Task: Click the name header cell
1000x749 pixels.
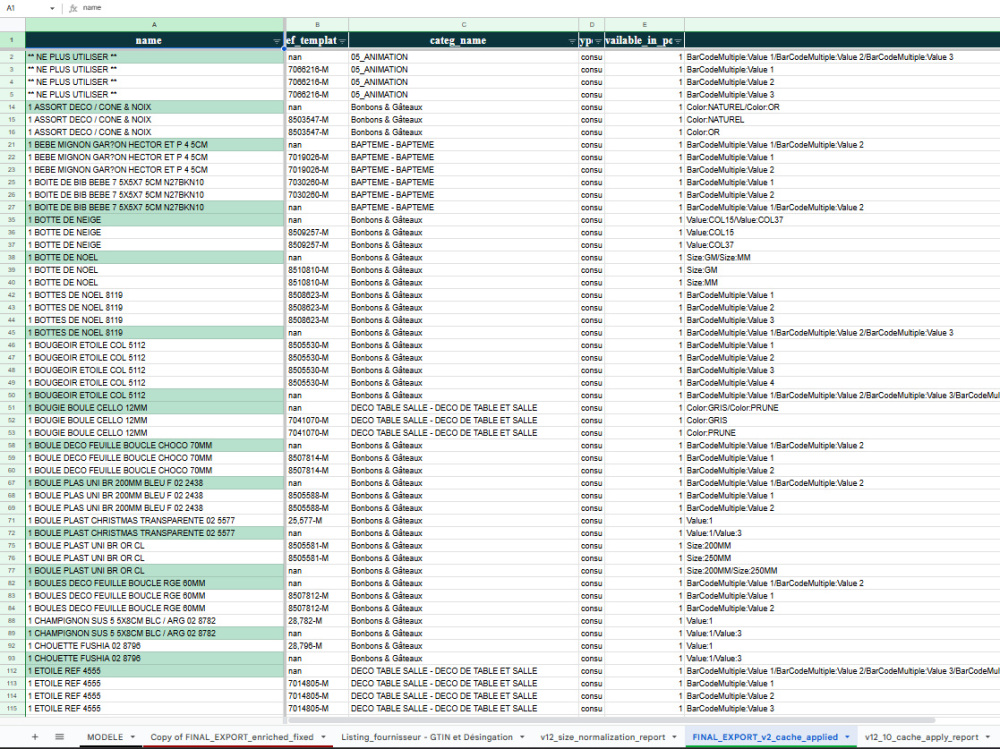Action: [154, 40]
